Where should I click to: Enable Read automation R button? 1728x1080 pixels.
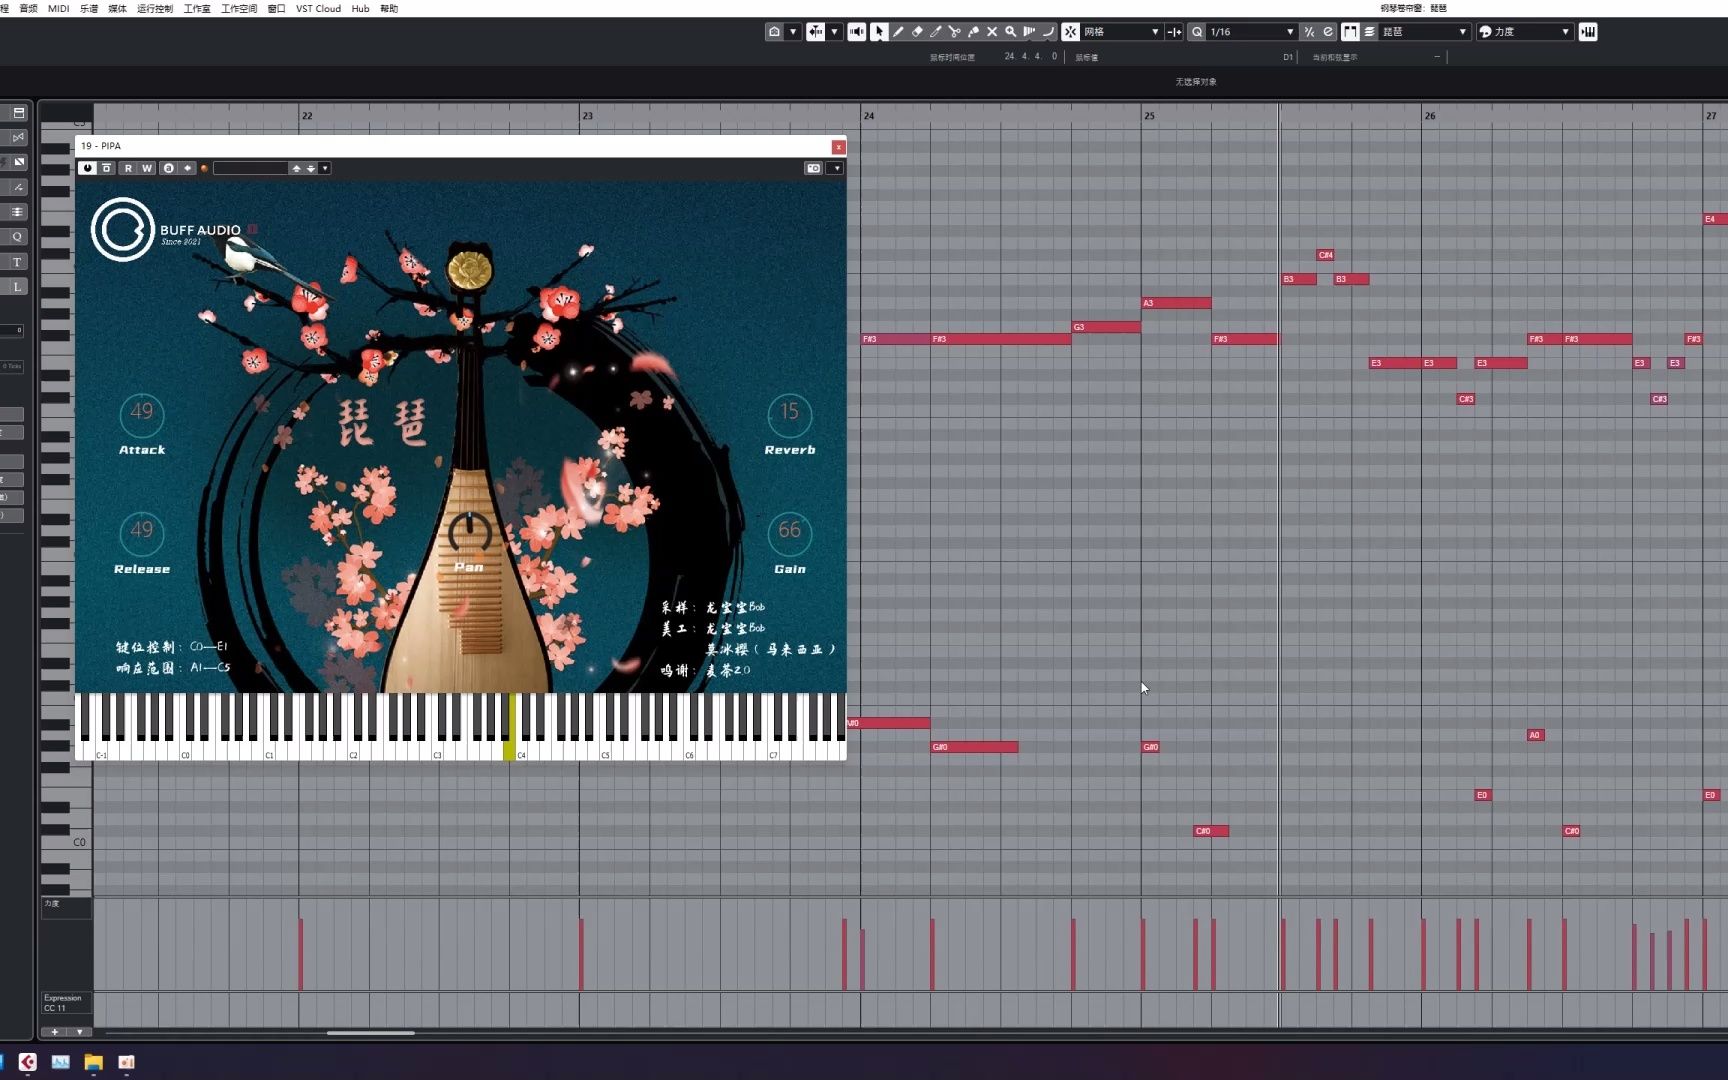click(128, 168)
